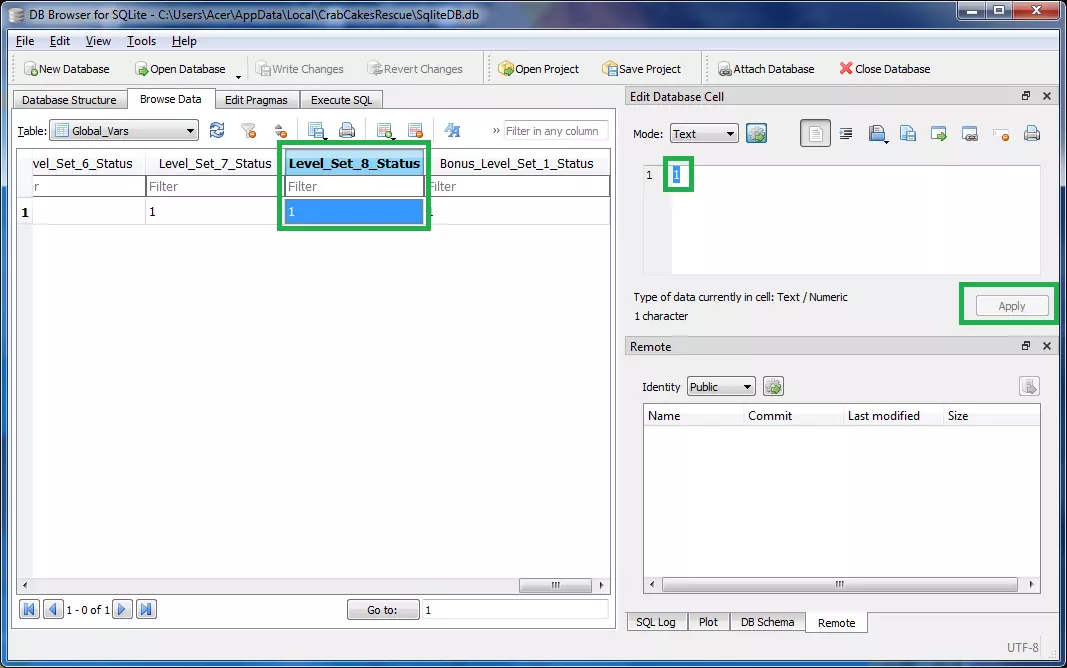1067x668 pixels.
Task: Print the cell contents using the cell editor printer icon
Action: tap(1032, 133)
